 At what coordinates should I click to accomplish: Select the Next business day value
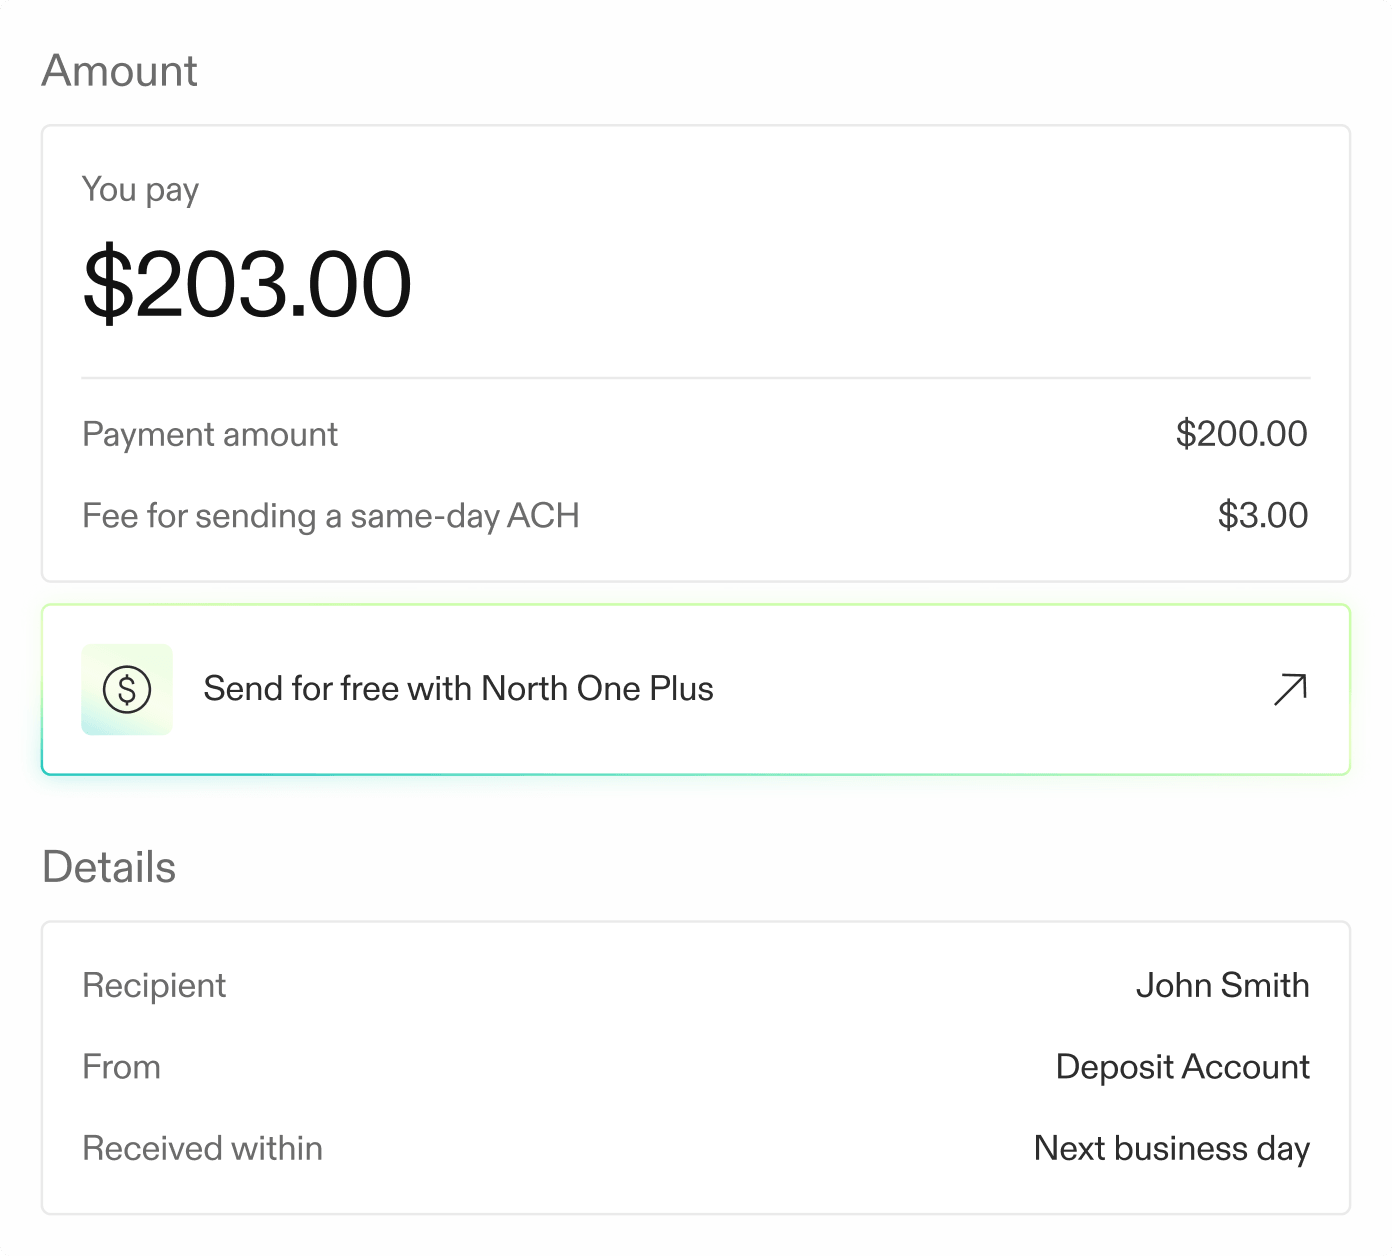click(x=1171, y=1149)
